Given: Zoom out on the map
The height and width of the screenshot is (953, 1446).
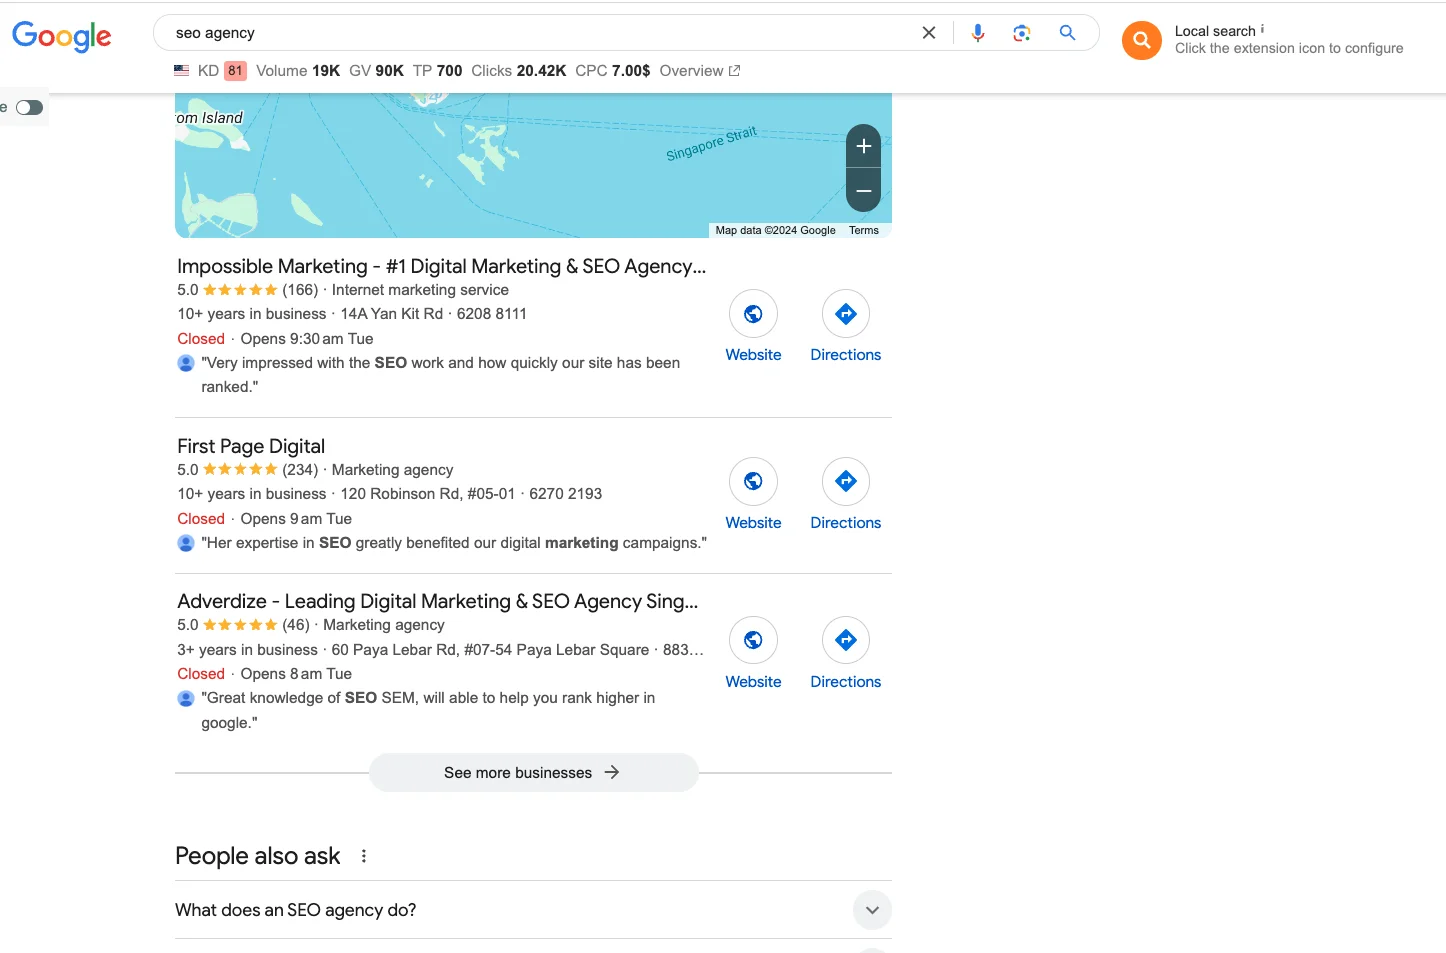Looking at the screenshot, I should tap(863, 191).
